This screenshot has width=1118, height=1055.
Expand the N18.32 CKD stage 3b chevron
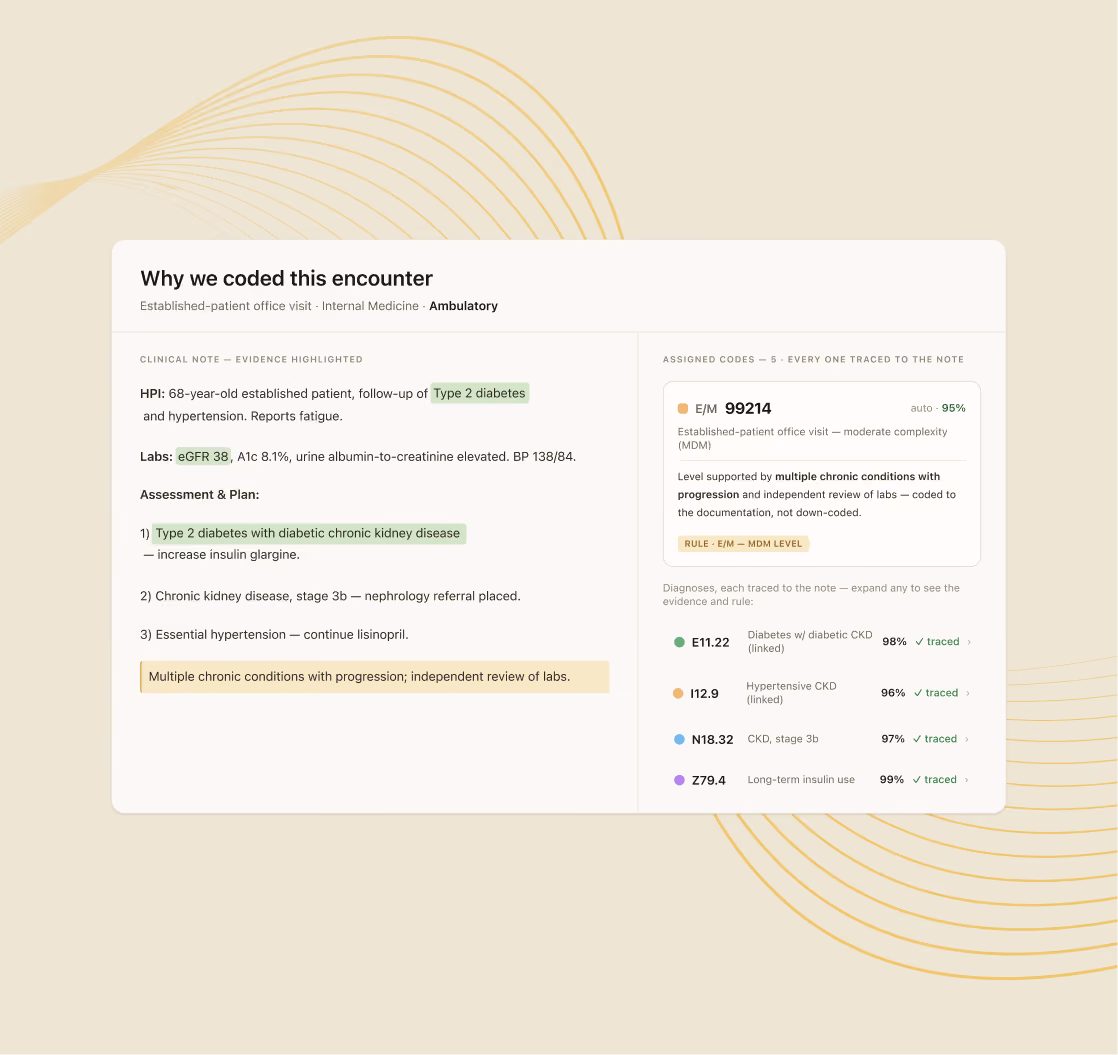[967, 739]
